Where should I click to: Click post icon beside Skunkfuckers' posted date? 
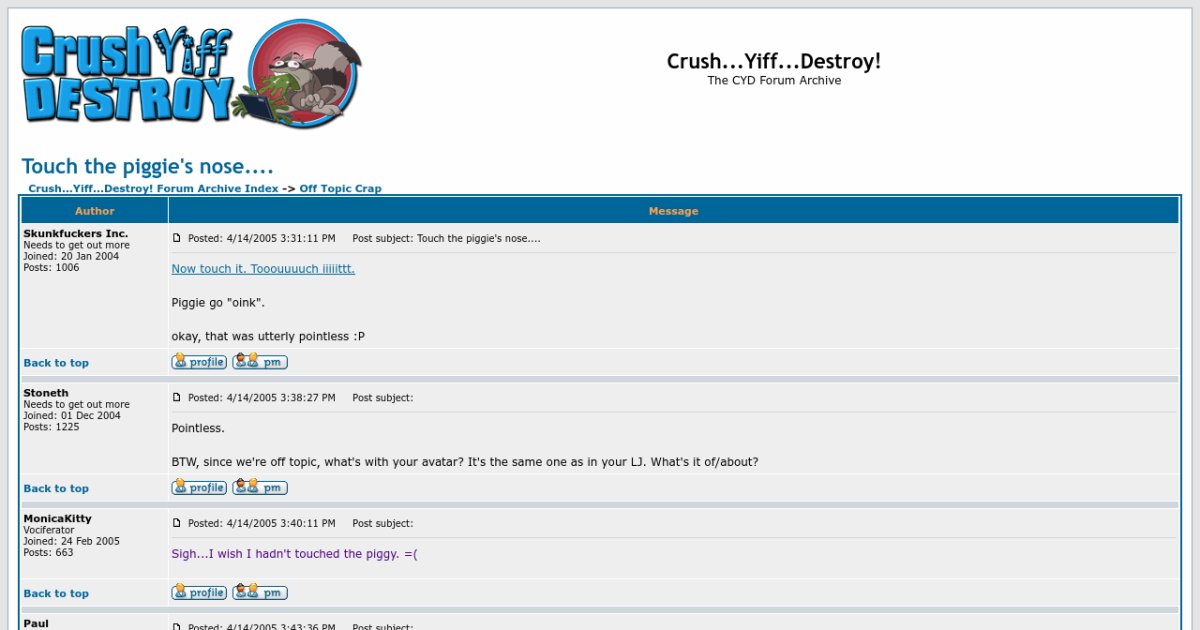pyautogui.click(x=177, y=238)
